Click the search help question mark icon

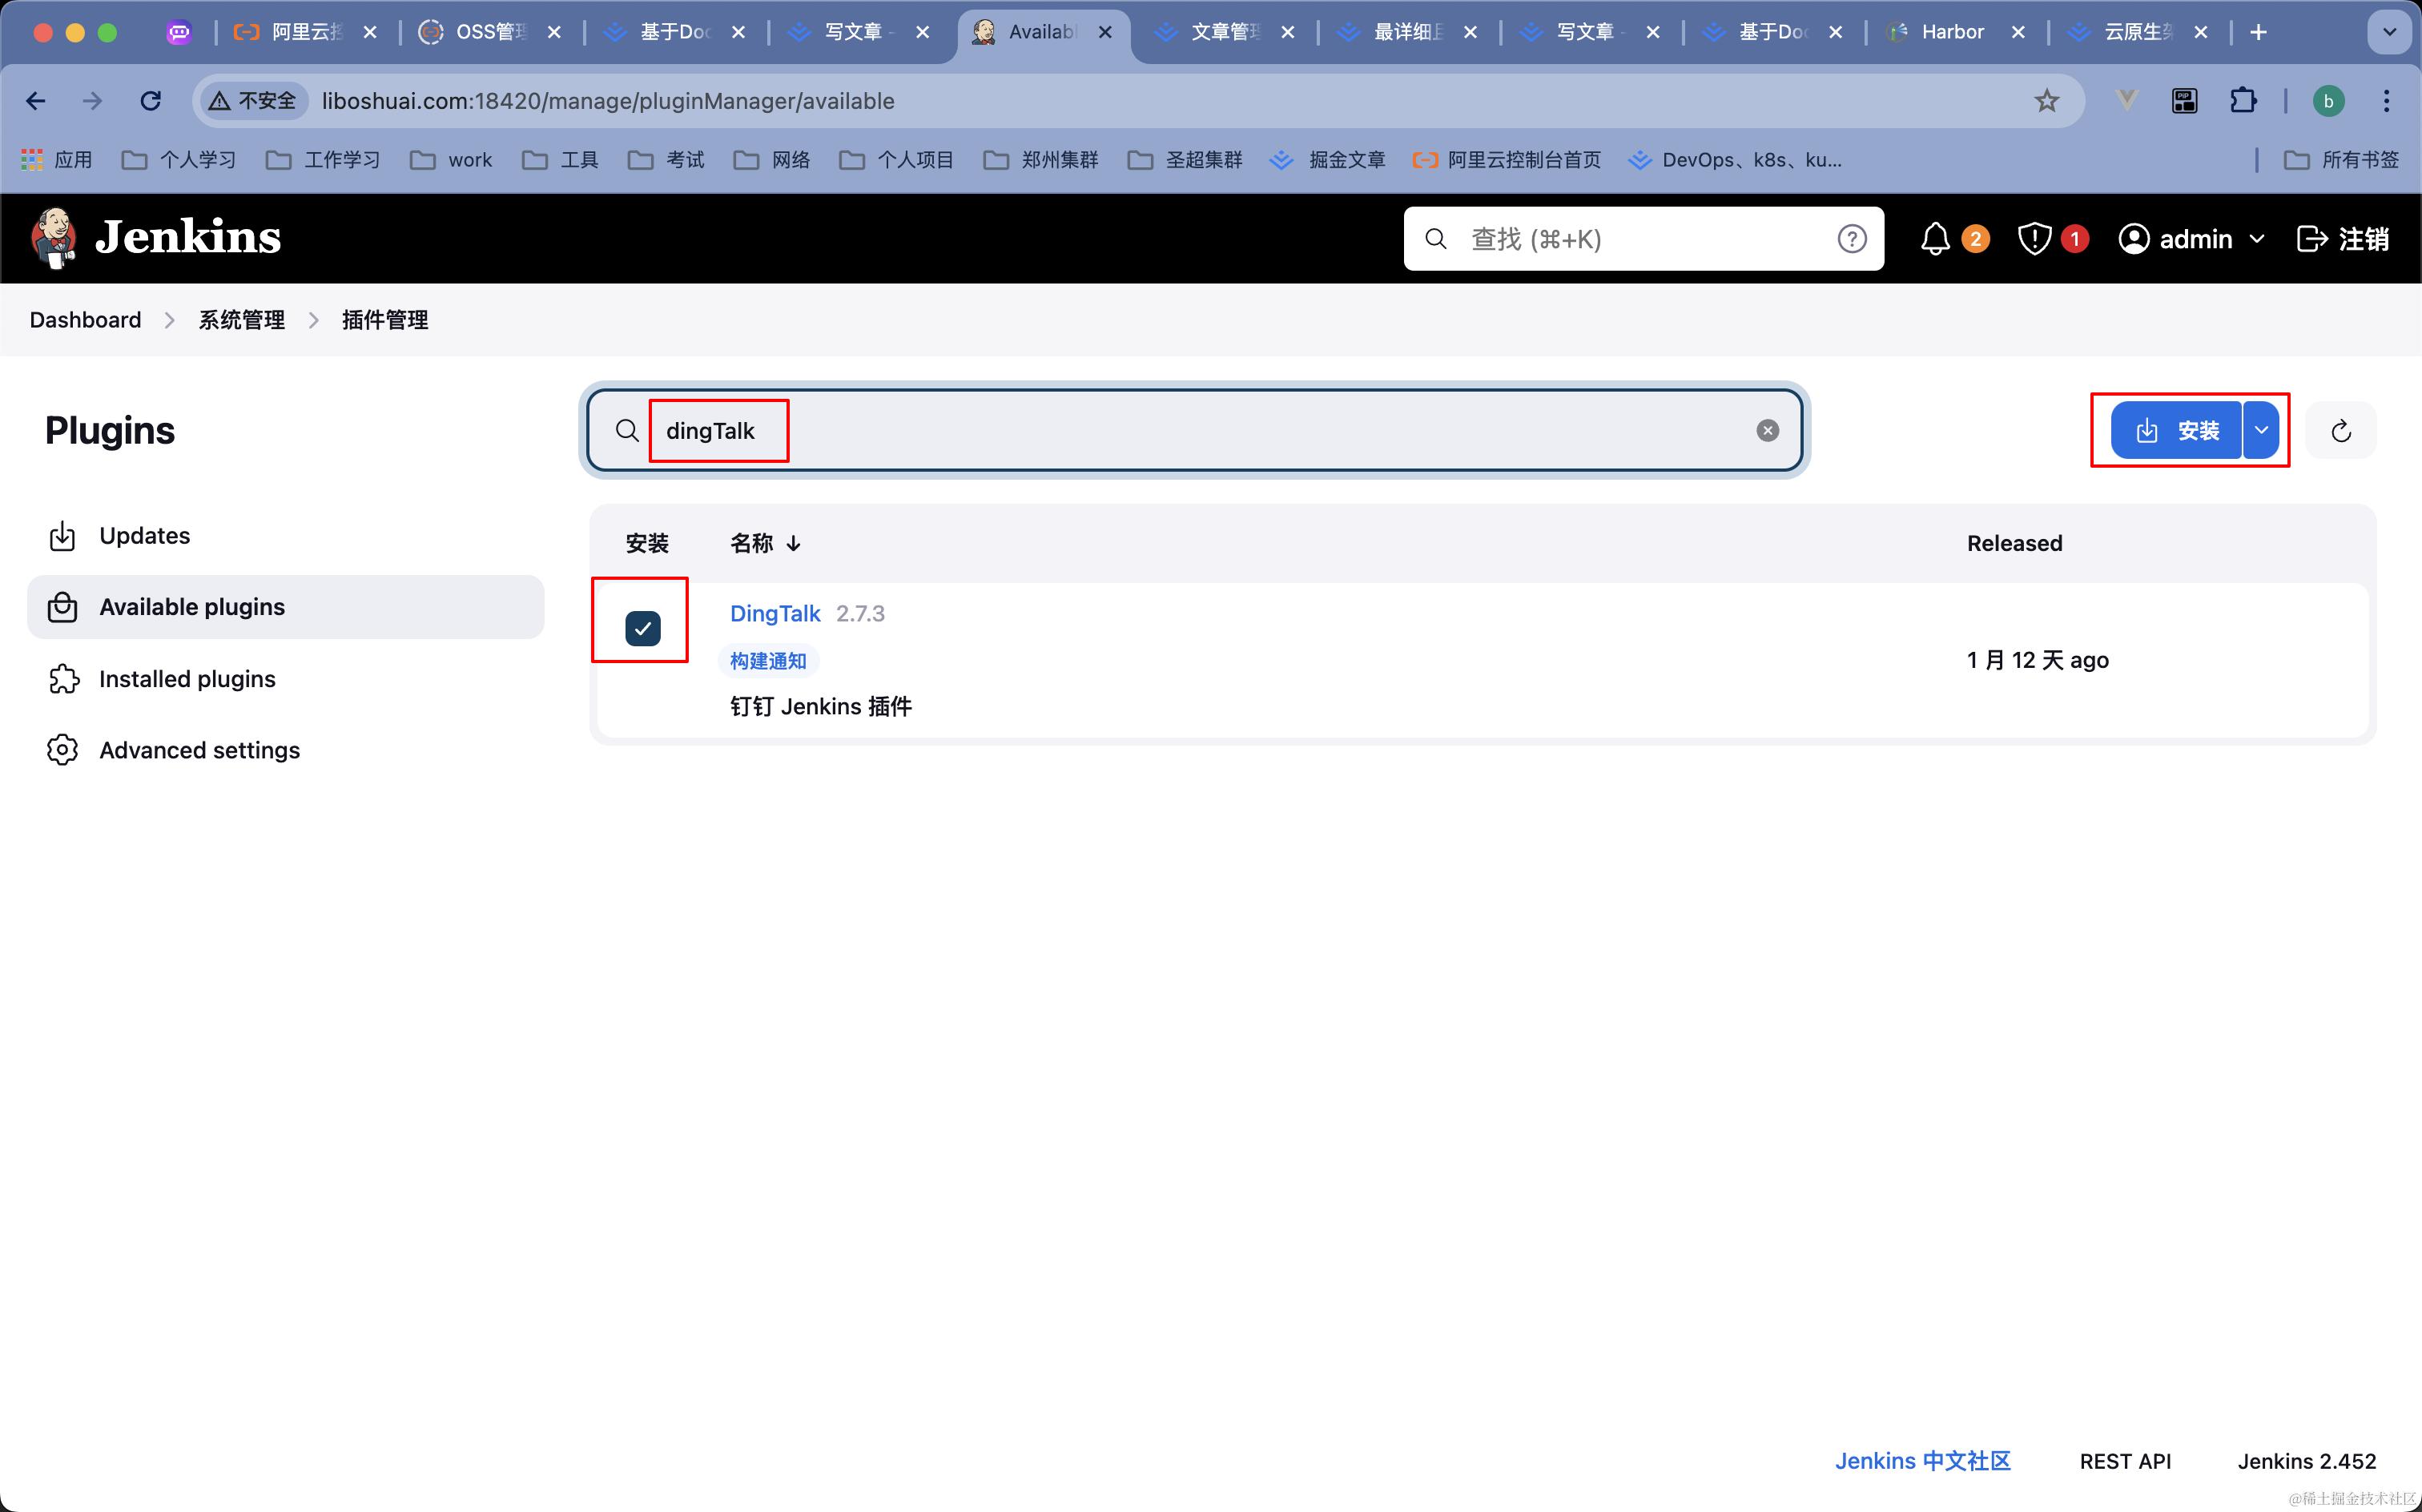1851,239
